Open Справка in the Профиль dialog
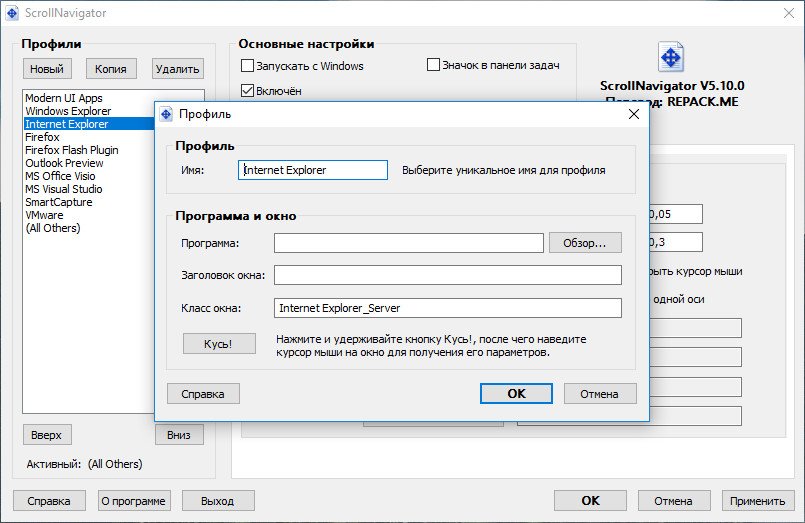The width and height of the screenshot is (805, 523). coord(203,394)
